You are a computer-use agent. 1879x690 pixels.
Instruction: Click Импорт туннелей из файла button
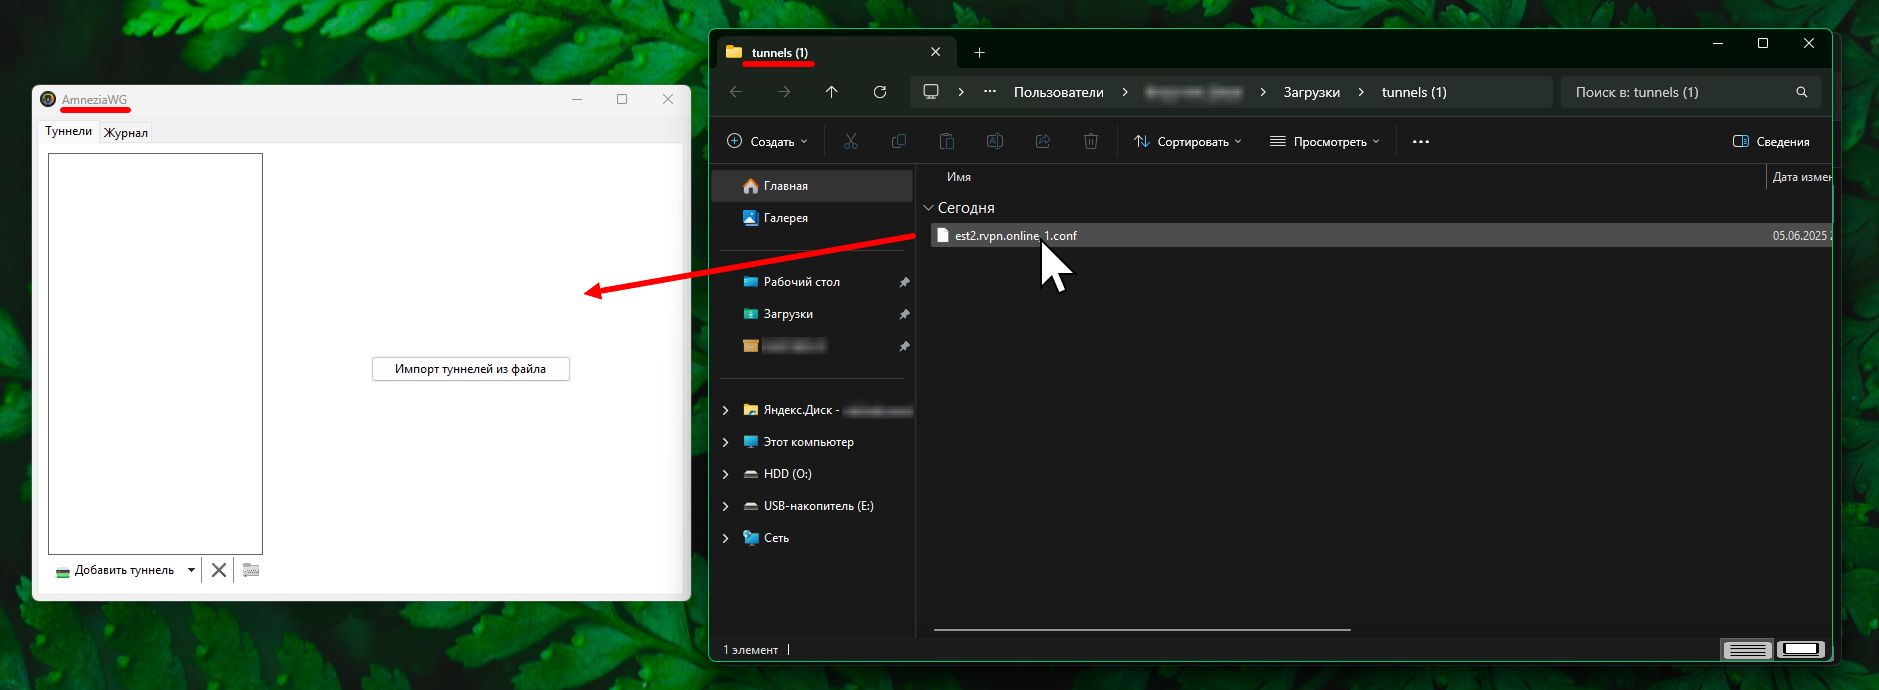click(x=470, y=369)
